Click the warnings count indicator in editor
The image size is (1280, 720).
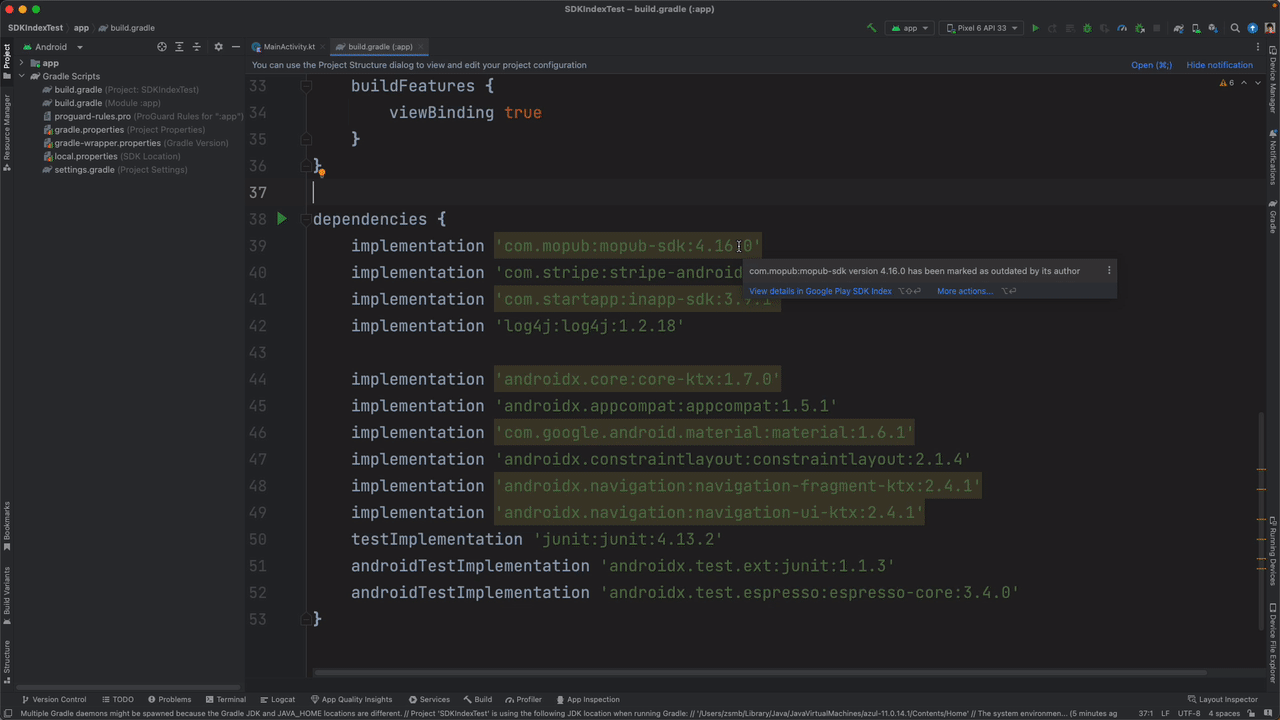1228,83
